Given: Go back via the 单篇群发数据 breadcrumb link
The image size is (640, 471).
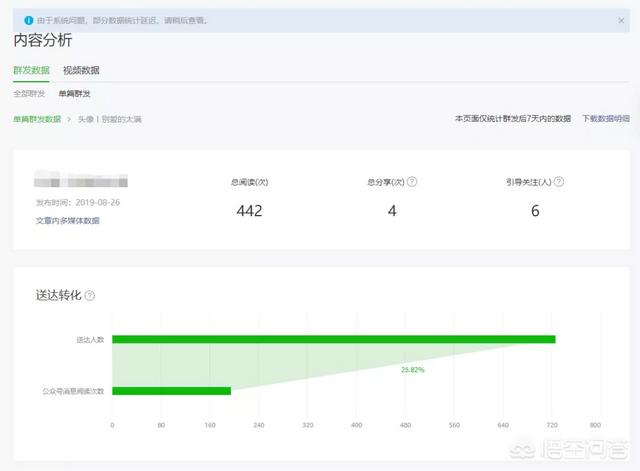Looking at the screenshot, I should [x=37, y=119].
